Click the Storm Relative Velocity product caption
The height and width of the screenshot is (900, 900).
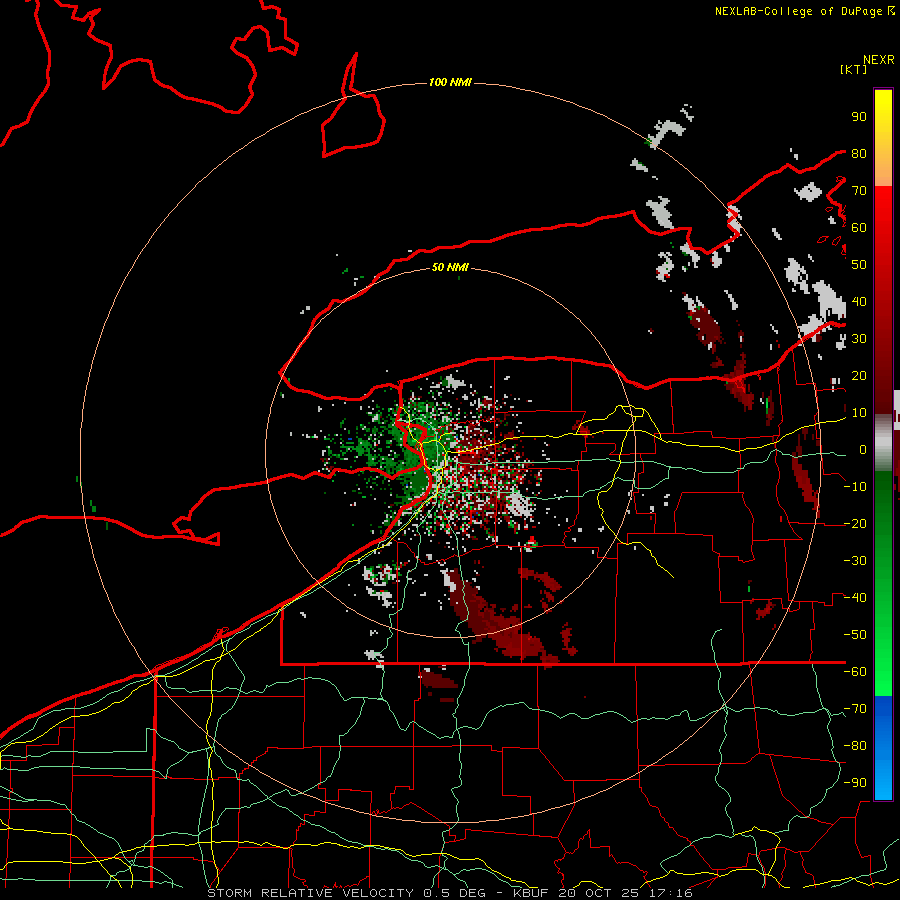tap(450, 893)
